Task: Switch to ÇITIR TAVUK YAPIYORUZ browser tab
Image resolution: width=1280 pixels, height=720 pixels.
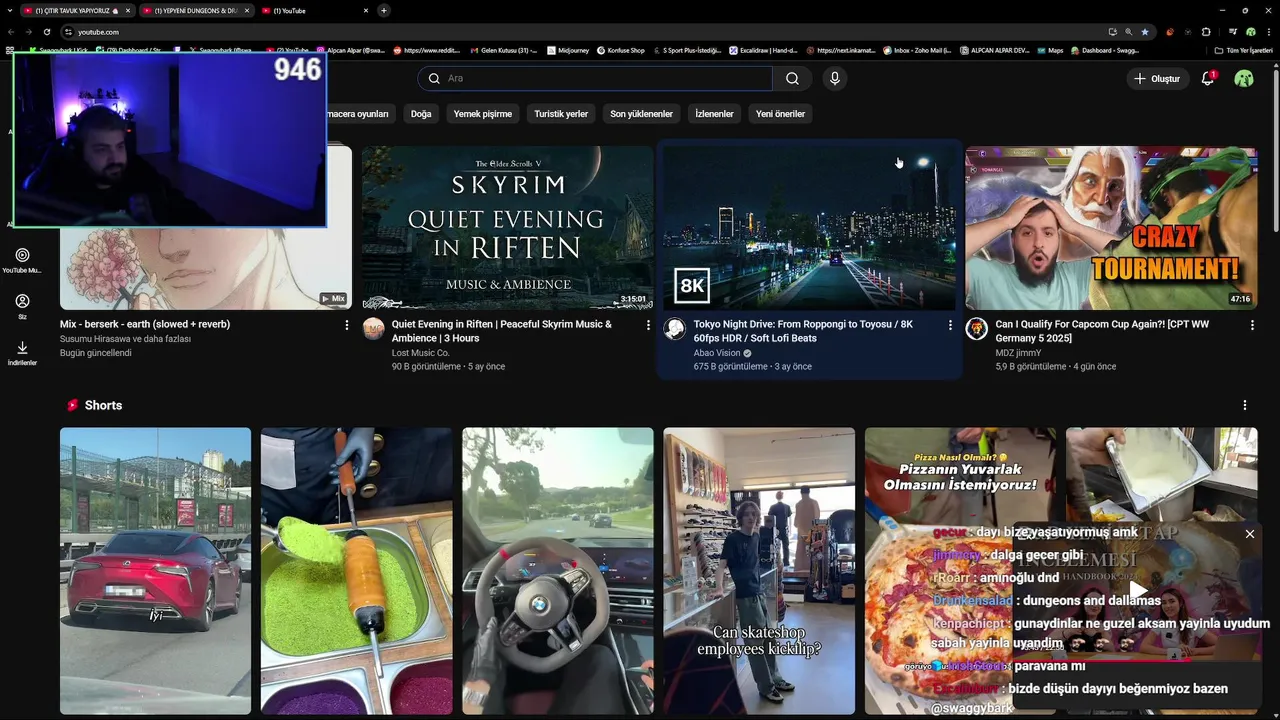Action: click(x=77, y=10)
